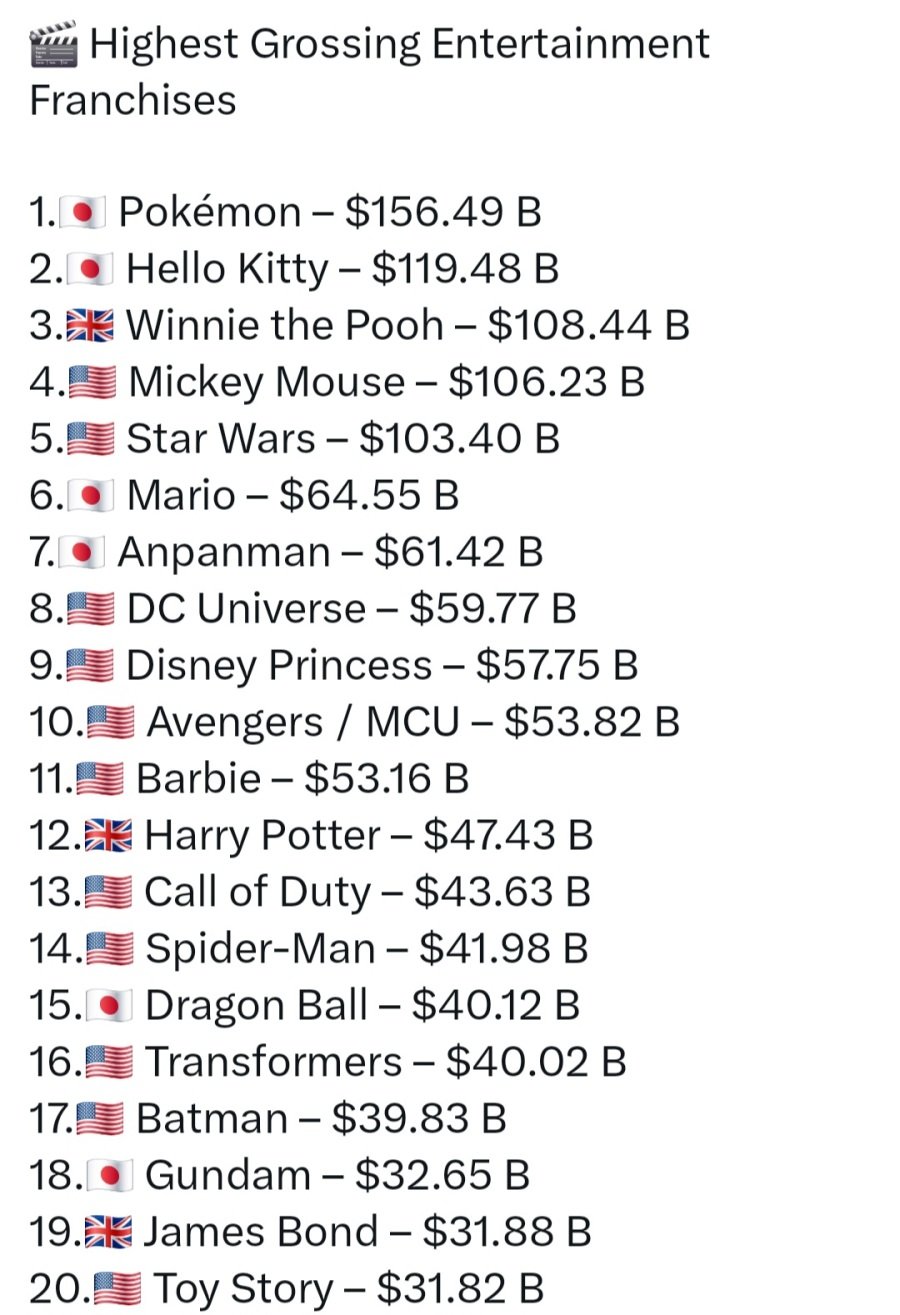Image resolution: width=900 pixels, height=1315 pixels.
Task: Click the UK flag next to Winnie the Pooh
Action: tap(91, 325)
